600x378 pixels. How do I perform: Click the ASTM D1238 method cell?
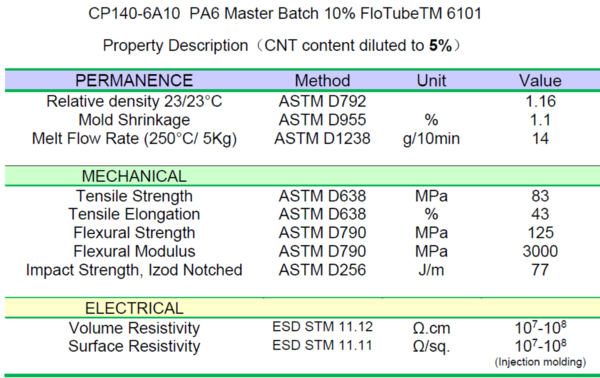pyautogui.click(x=322, y=138)
